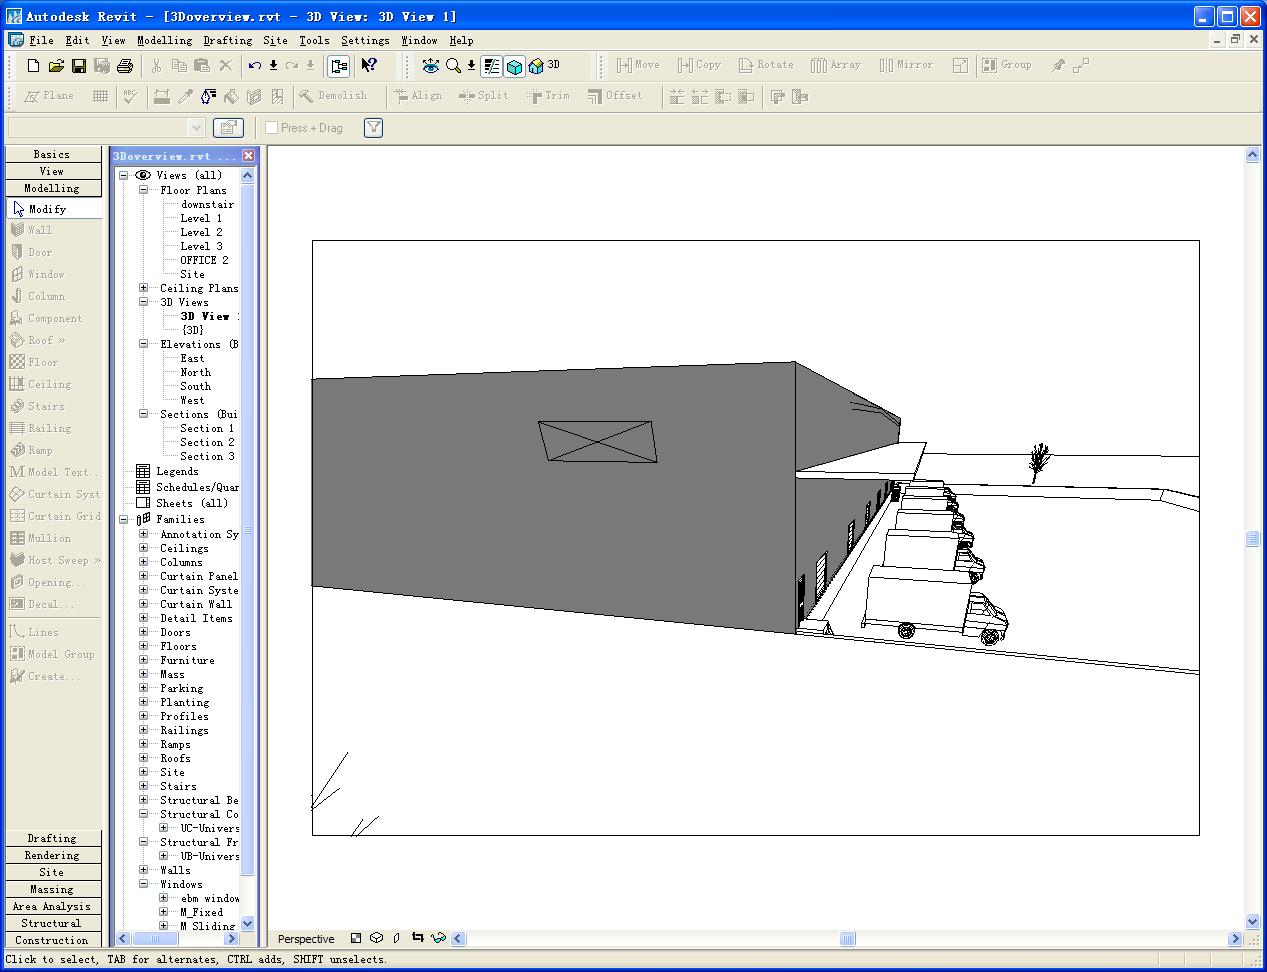Expand the Ceiling Plans tree node
The image size is (1267, 972).
pos(144,288)
